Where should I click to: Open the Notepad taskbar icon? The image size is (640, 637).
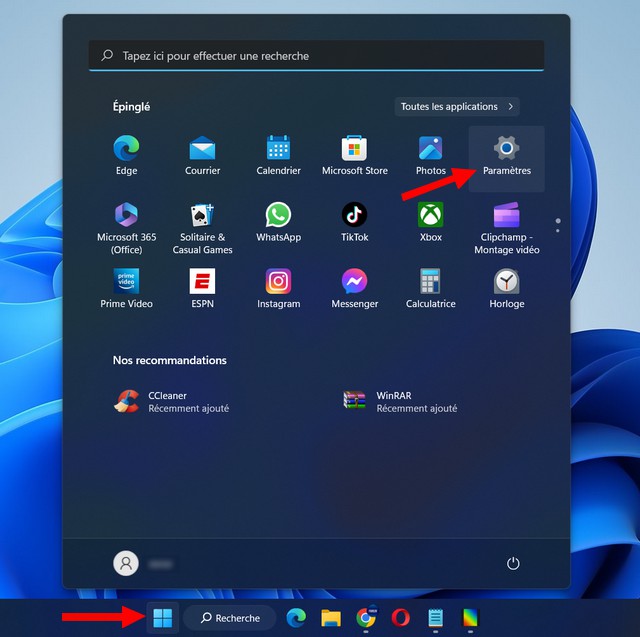pyautogui.click(x=435, y=618)
